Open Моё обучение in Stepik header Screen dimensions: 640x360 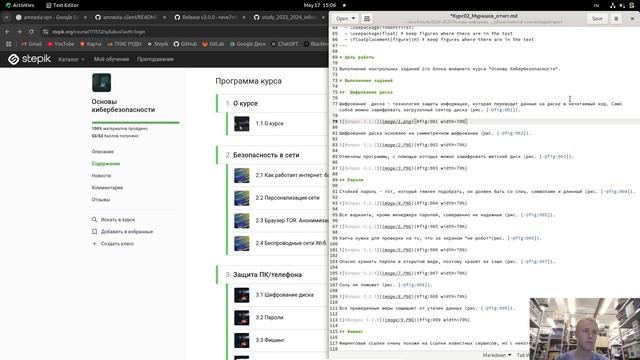click(x=111, y=59)
